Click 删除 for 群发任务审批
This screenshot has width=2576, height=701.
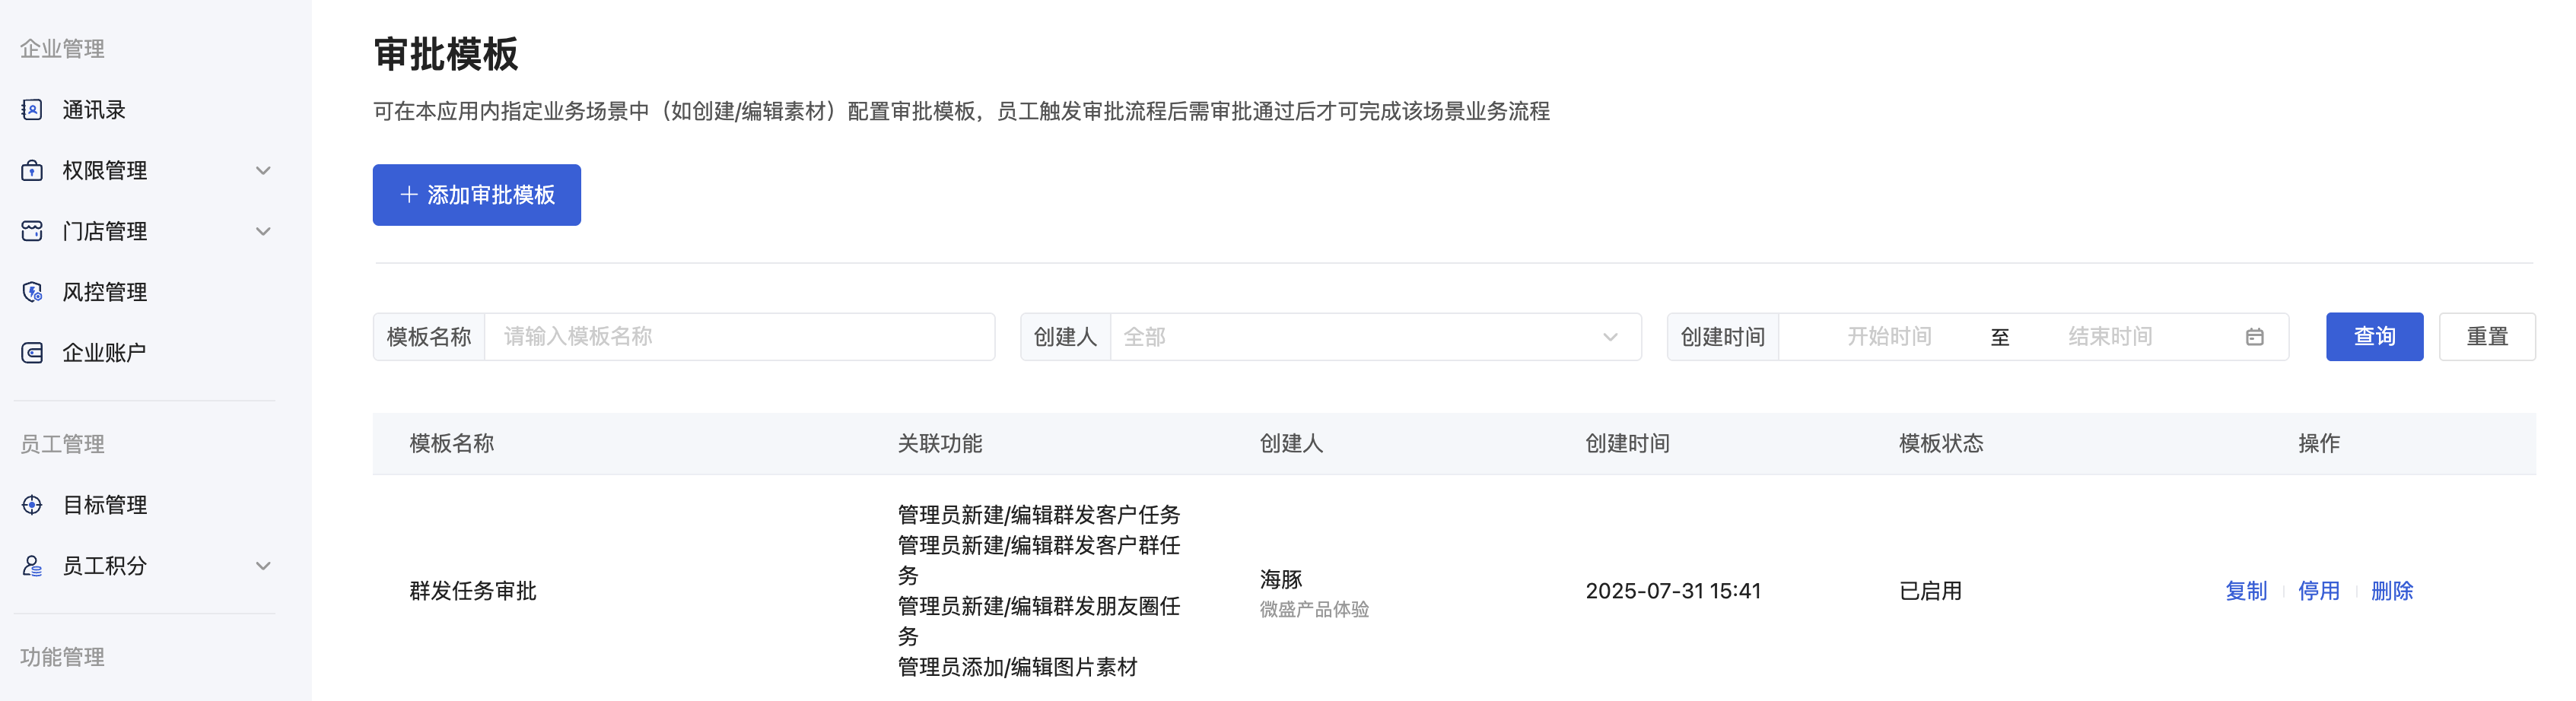pyautogui.click(x=2392, y=591)
